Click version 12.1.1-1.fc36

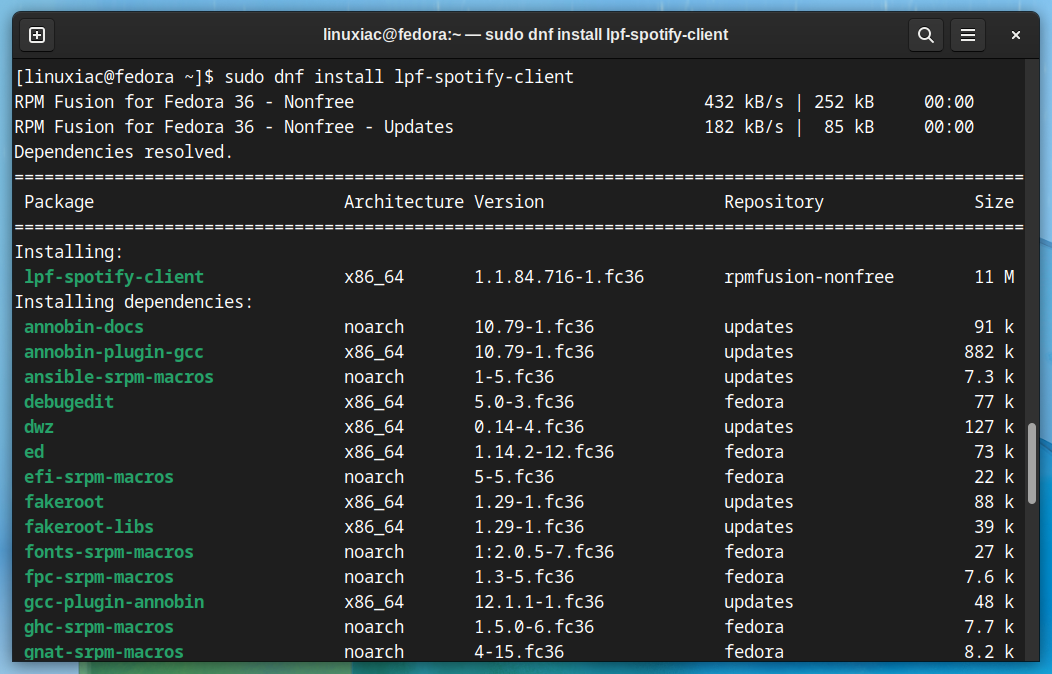click(x=539, y=602)
